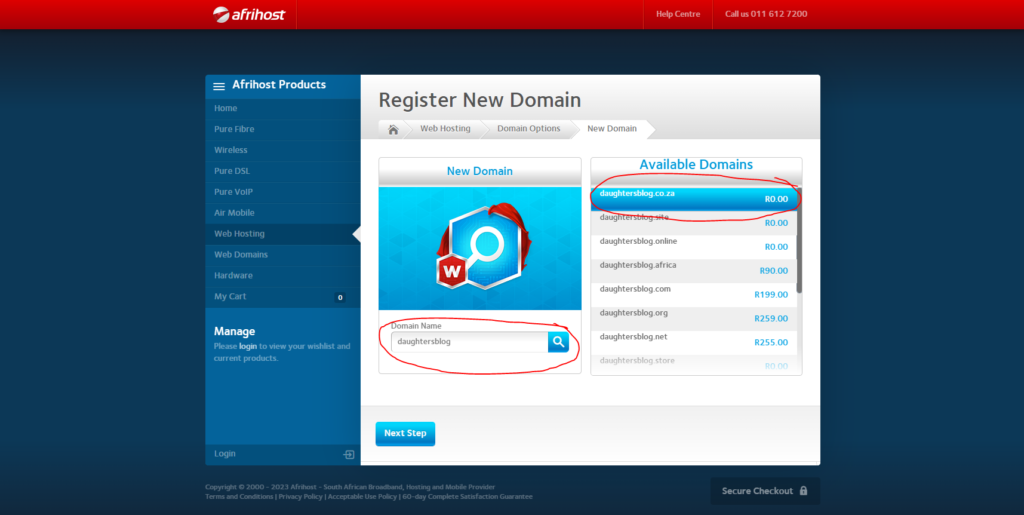Click the magnifier search icon beside domain field

point(558,342)
